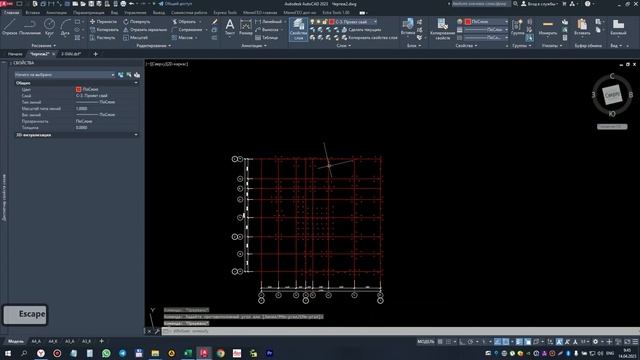
Task: Toggle lineweight display in status bar
Action: pos(519,342)
